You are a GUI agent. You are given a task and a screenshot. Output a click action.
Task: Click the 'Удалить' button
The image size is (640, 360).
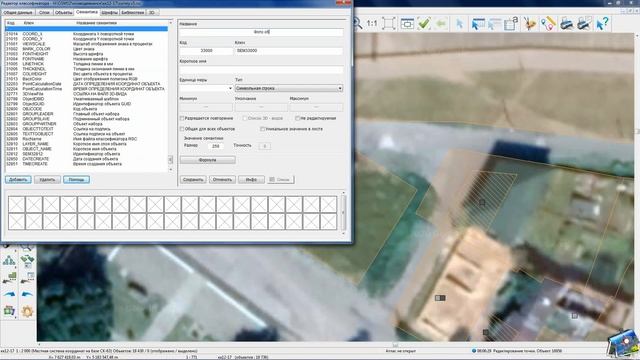pyautogui.click(x=47, y=180)
